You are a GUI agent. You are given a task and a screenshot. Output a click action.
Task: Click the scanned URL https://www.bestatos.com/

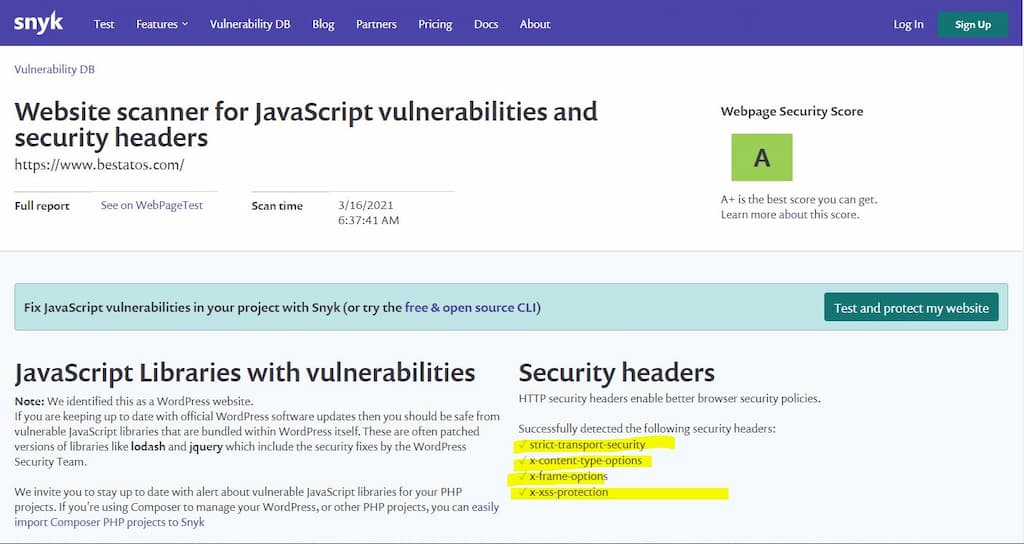[99, 165]
